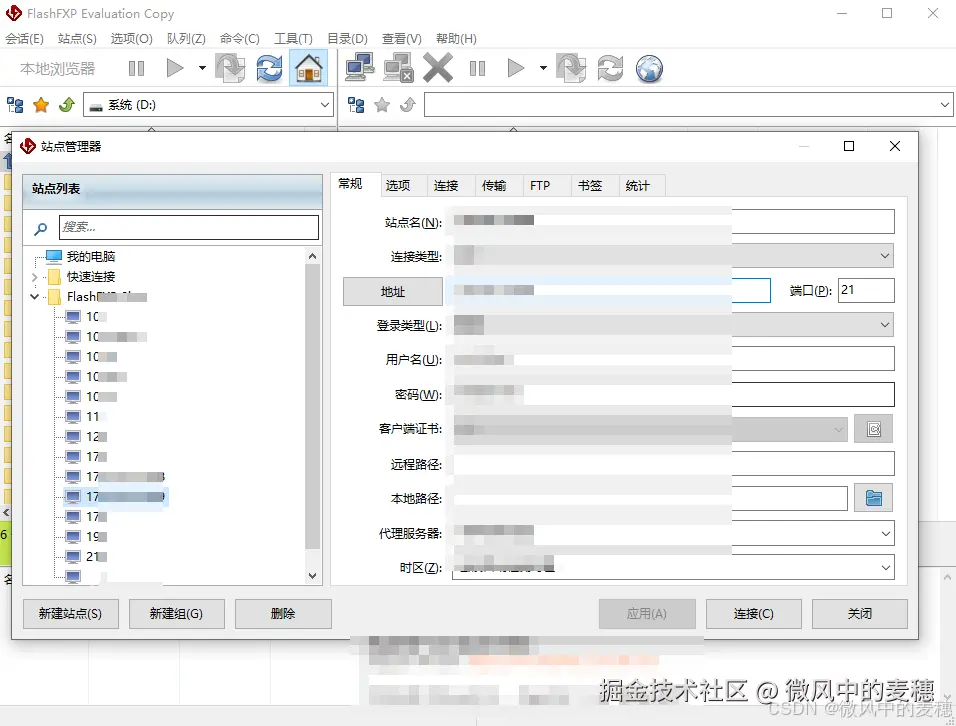This screenshot has height=726, width=956.
Task: Open the 连接类型 dropdown
Action: pos(884,255)
